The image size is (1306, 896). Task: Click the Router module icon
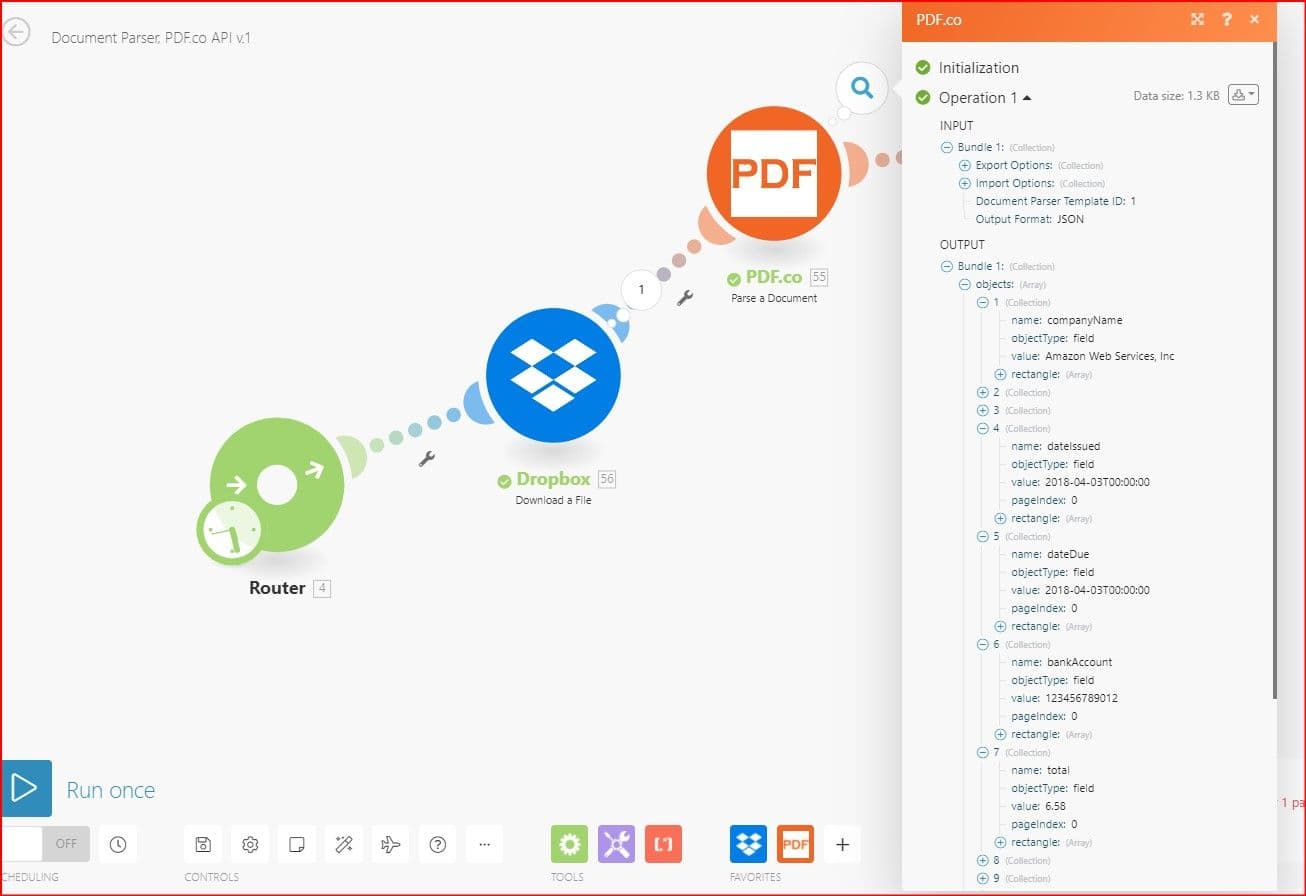[x=276, y=486]
